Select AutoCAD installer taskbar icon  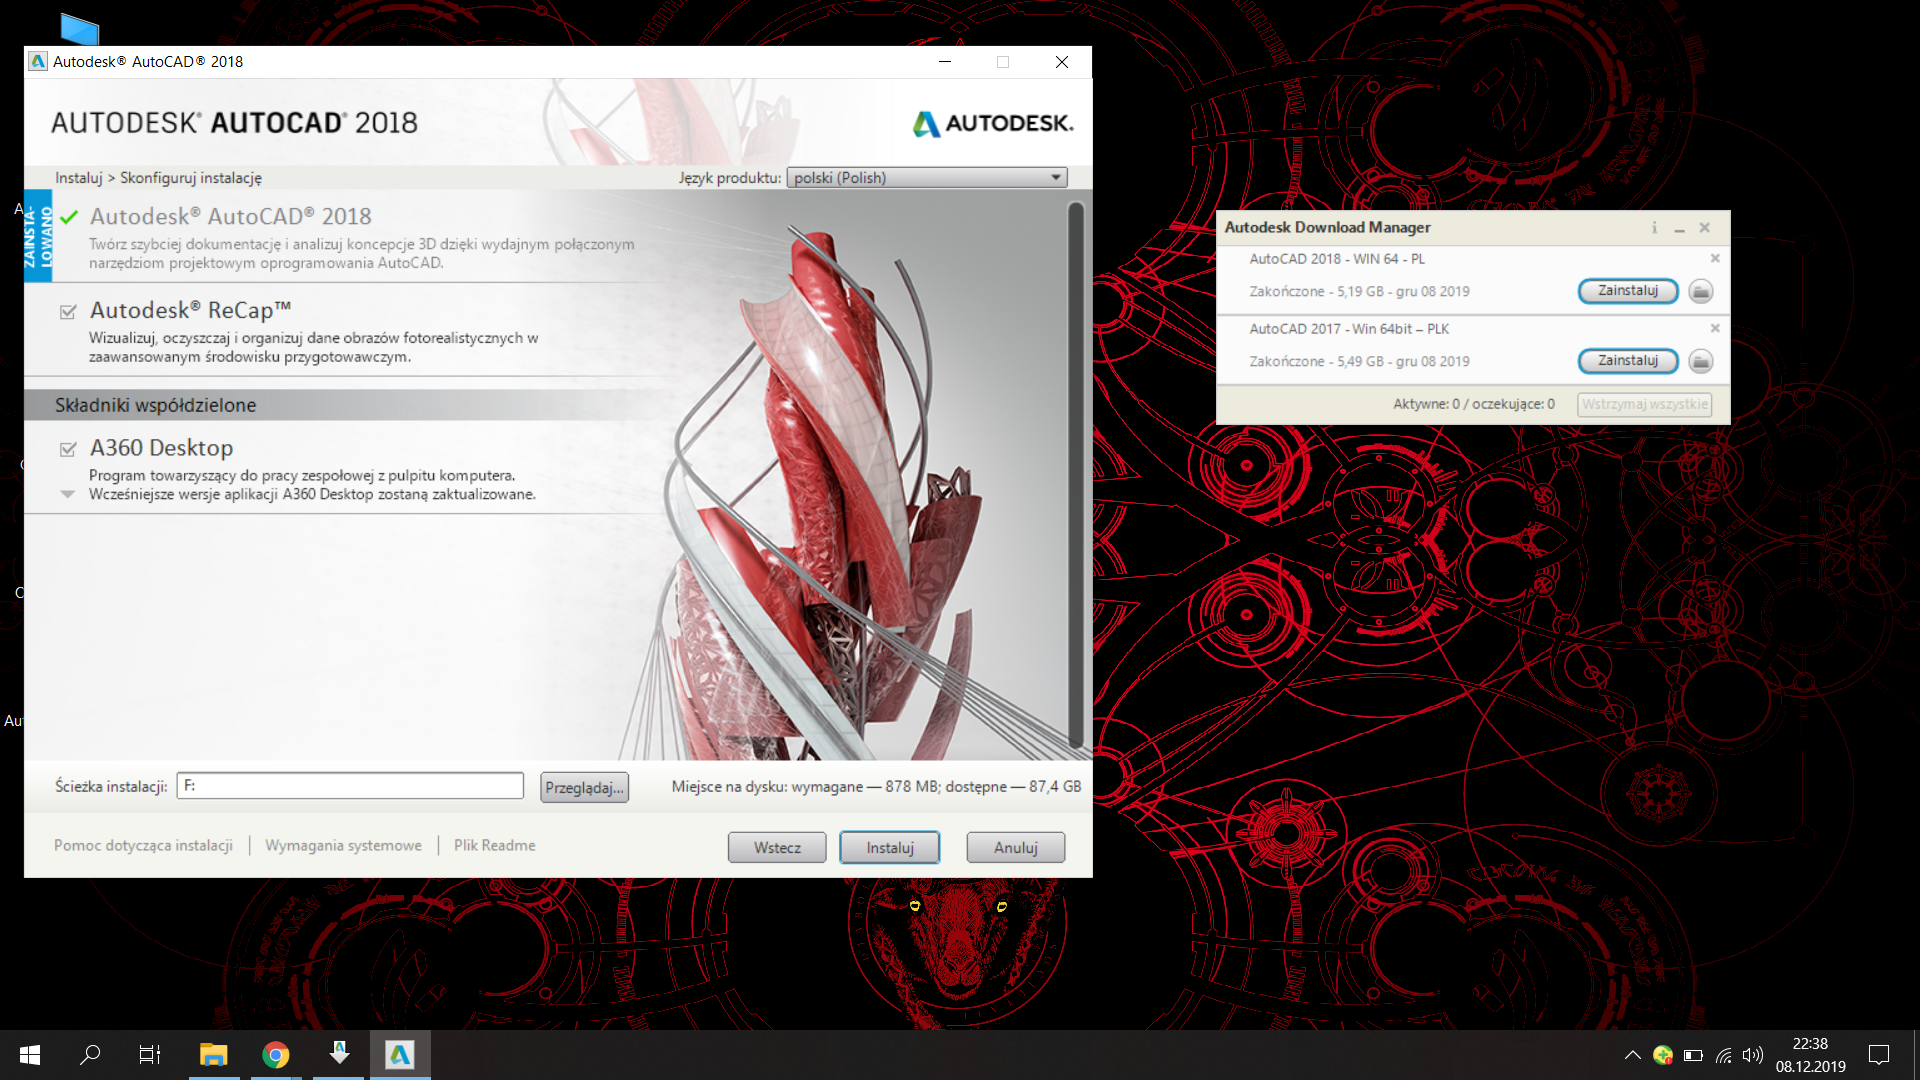coord(400,1054)
